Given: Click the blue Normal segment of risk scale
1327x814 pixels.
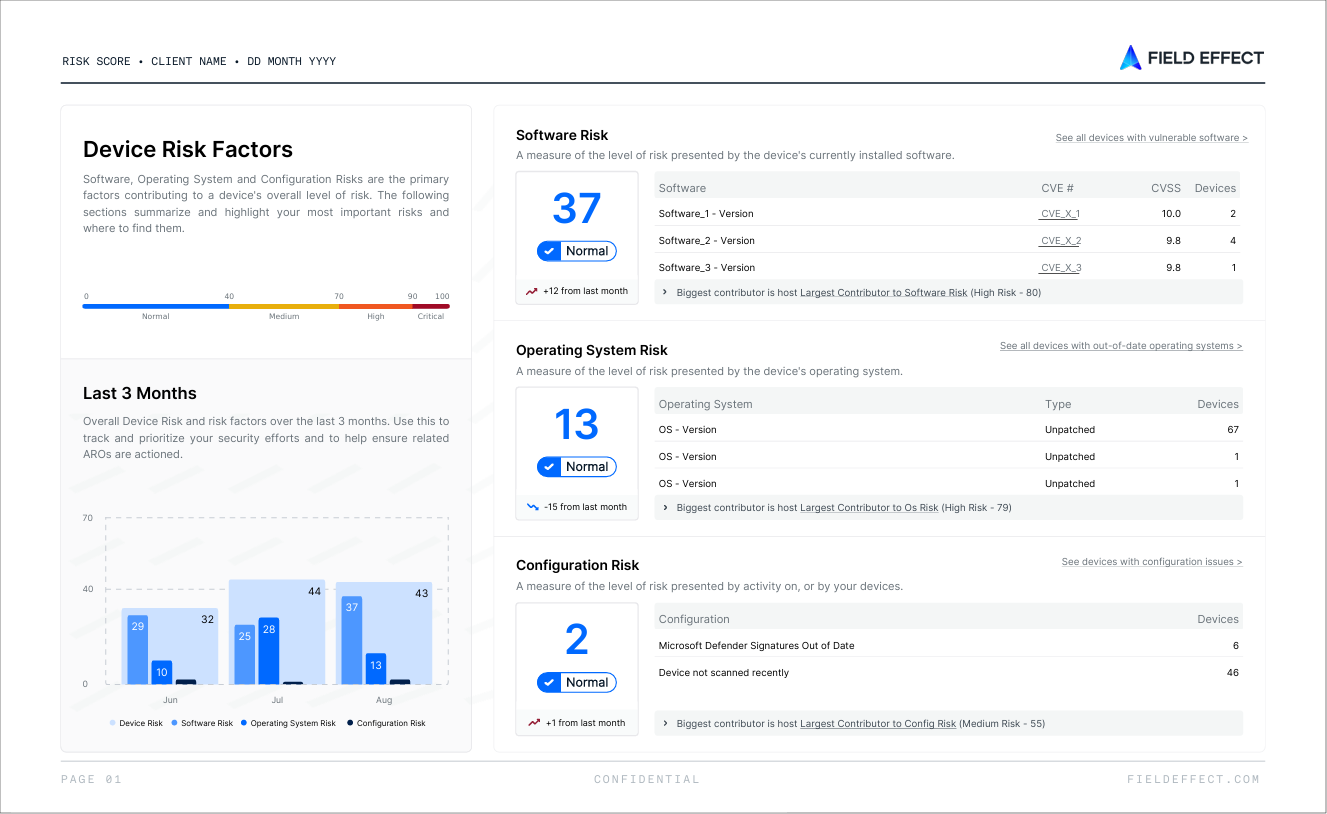Looking at the screenshot, I should (x=156, y=306).
